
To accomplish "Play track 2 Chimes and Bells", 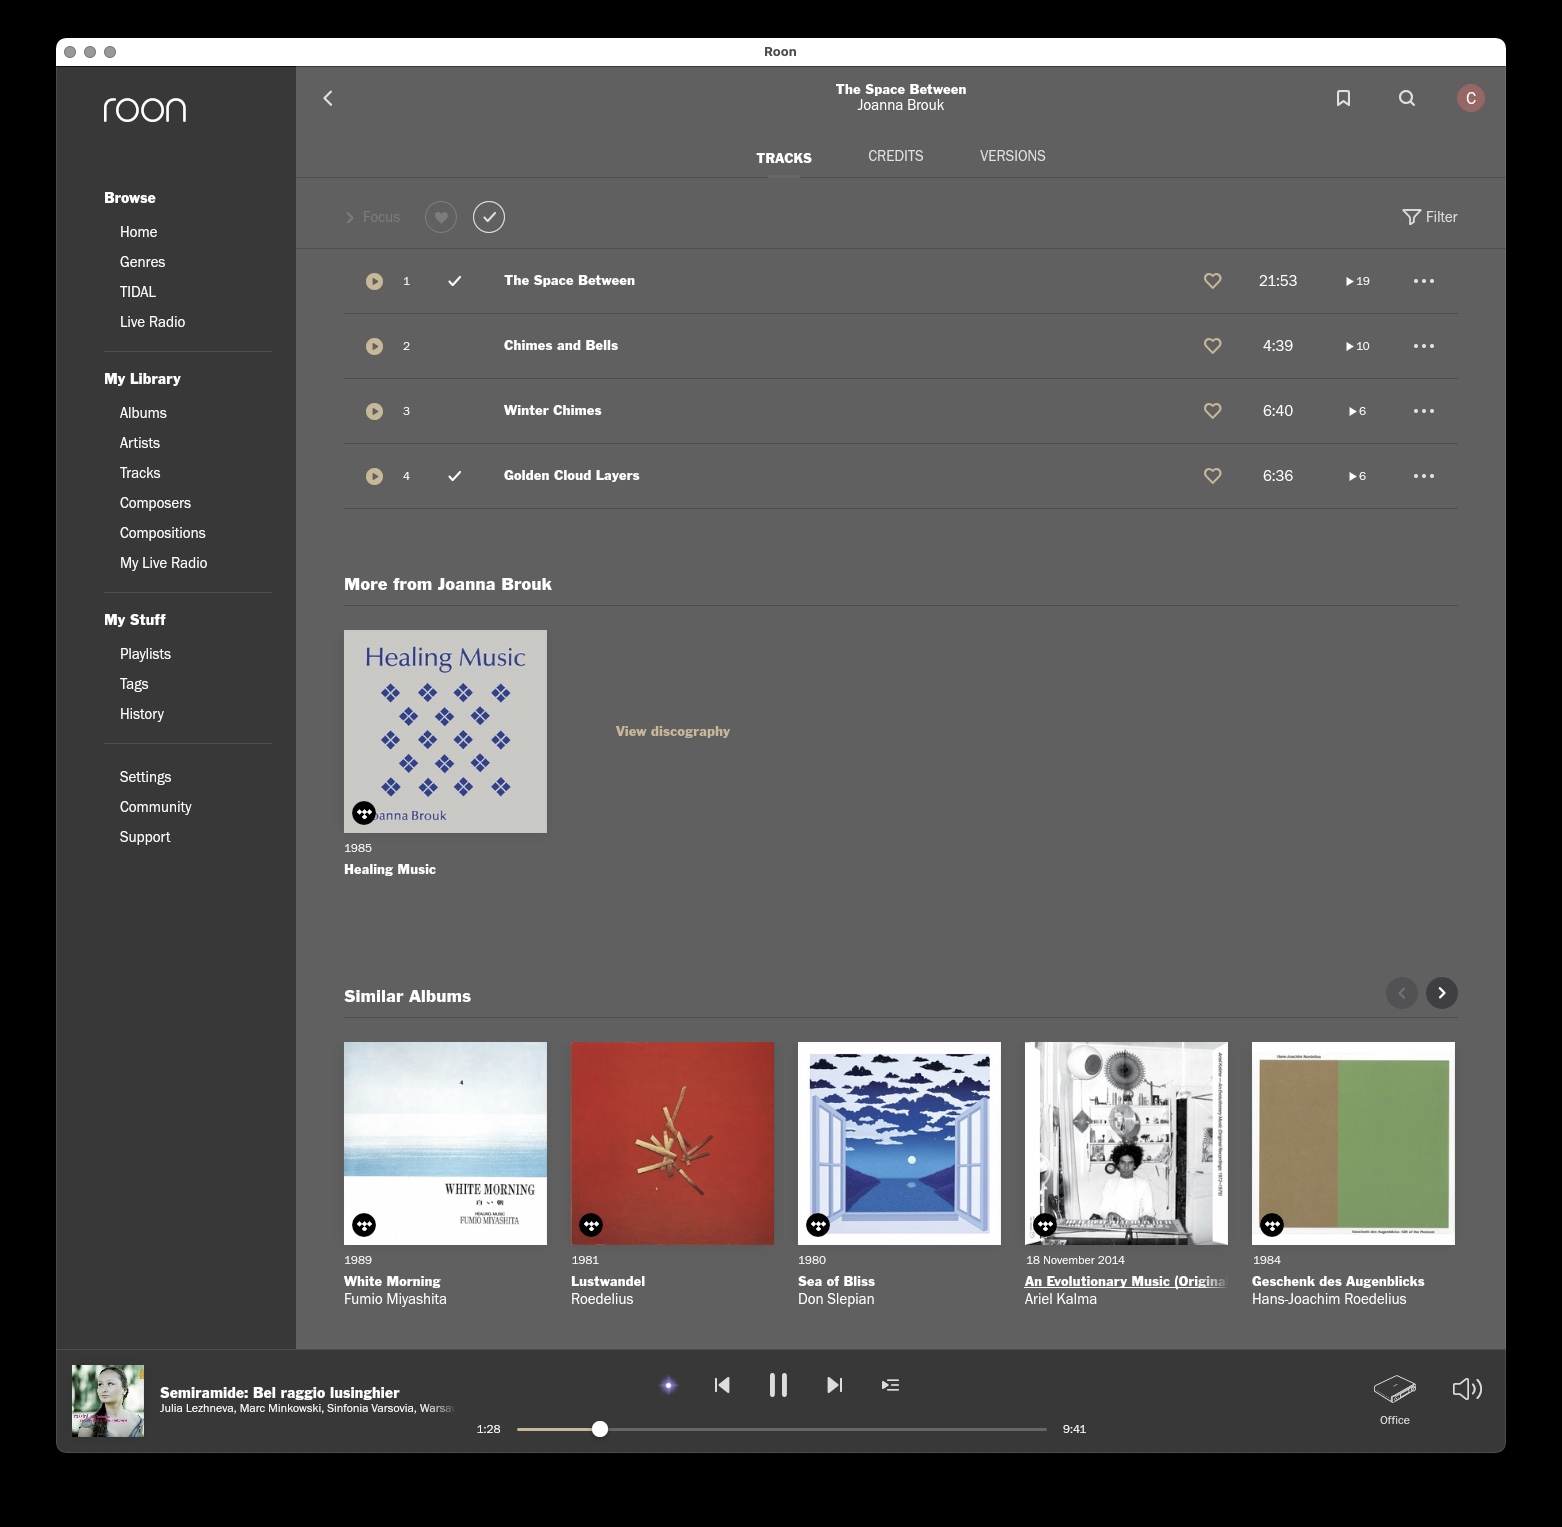I will click(374, 346).
